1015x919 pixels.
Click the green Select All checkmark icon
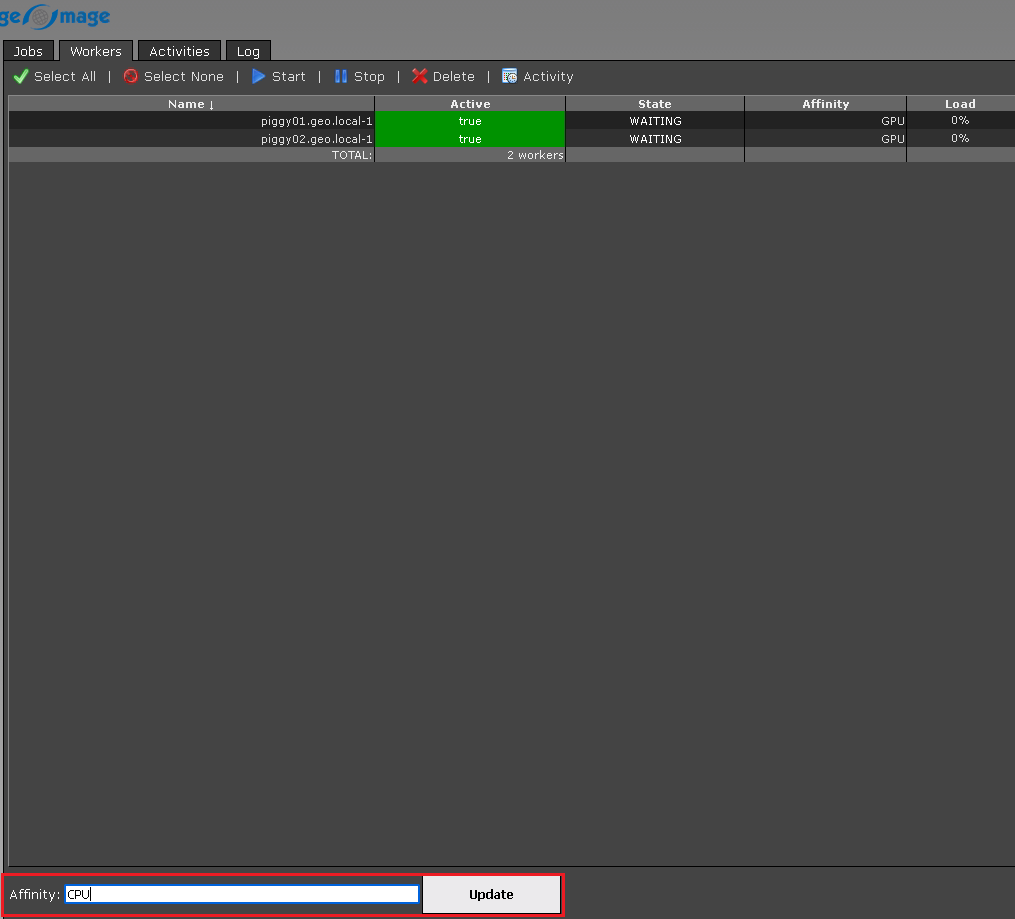click(x=21, y=76)
